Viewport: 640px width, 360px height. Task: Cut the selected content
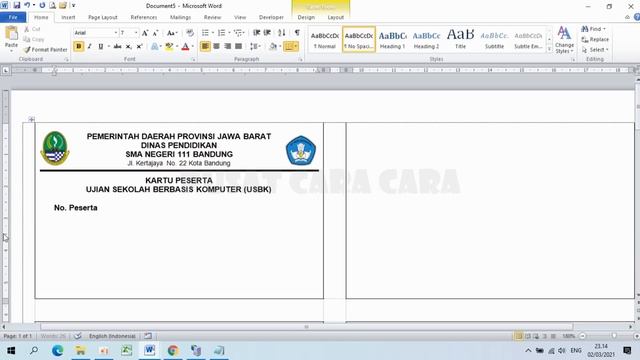coord(32,29)
